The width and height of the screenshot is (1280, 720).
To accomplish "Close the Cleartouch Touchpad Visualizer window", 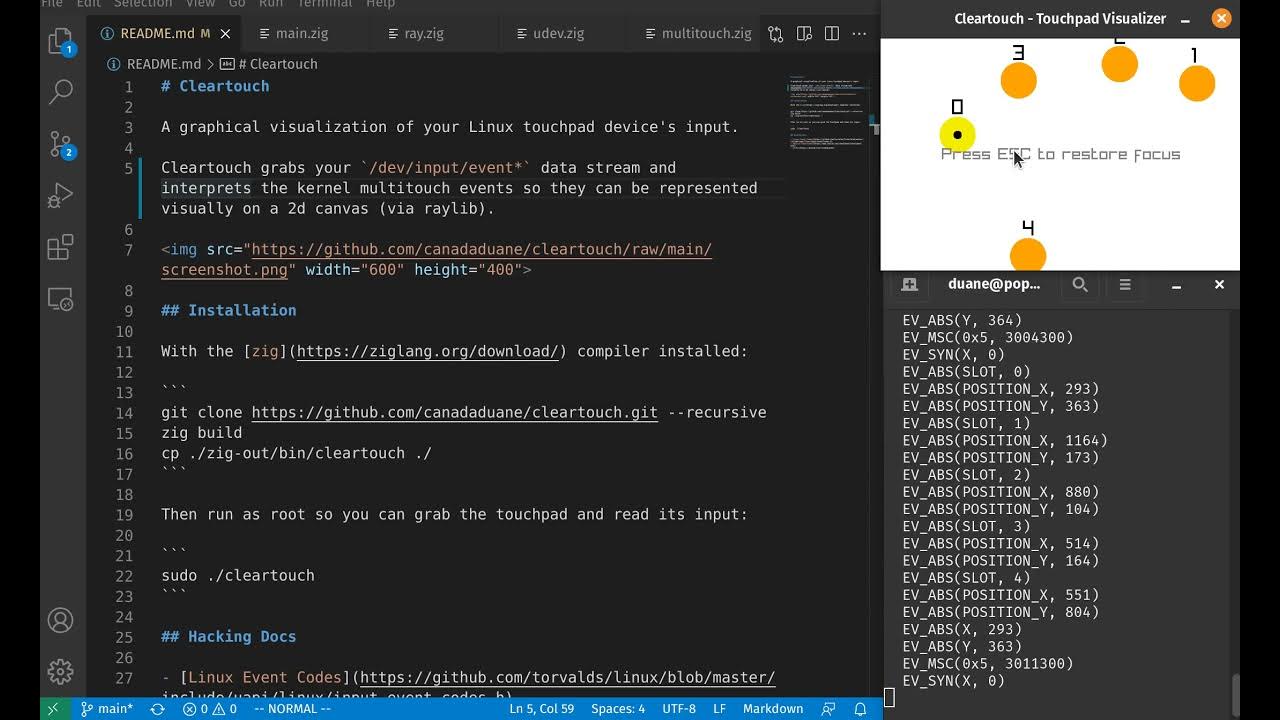I will (x=1221, y=18).
